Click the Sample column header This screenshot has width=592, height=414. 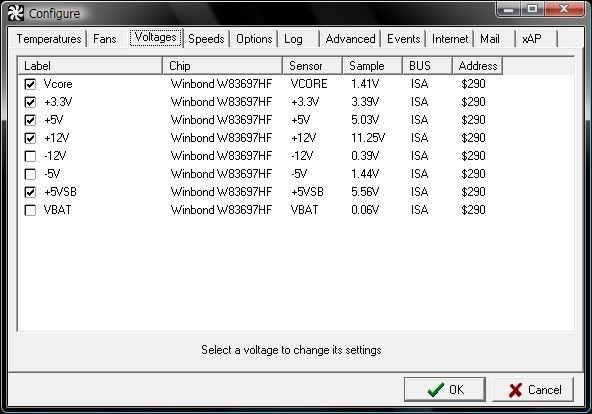[372, 66]
